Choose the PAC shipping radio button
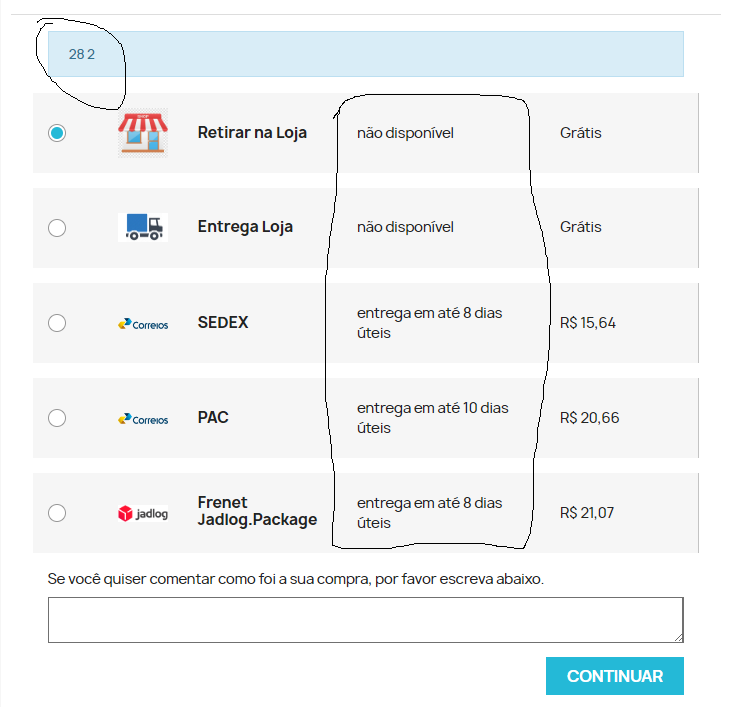This screenshot has height=707, width=730. pyautogui.click(x=57, y=418)
